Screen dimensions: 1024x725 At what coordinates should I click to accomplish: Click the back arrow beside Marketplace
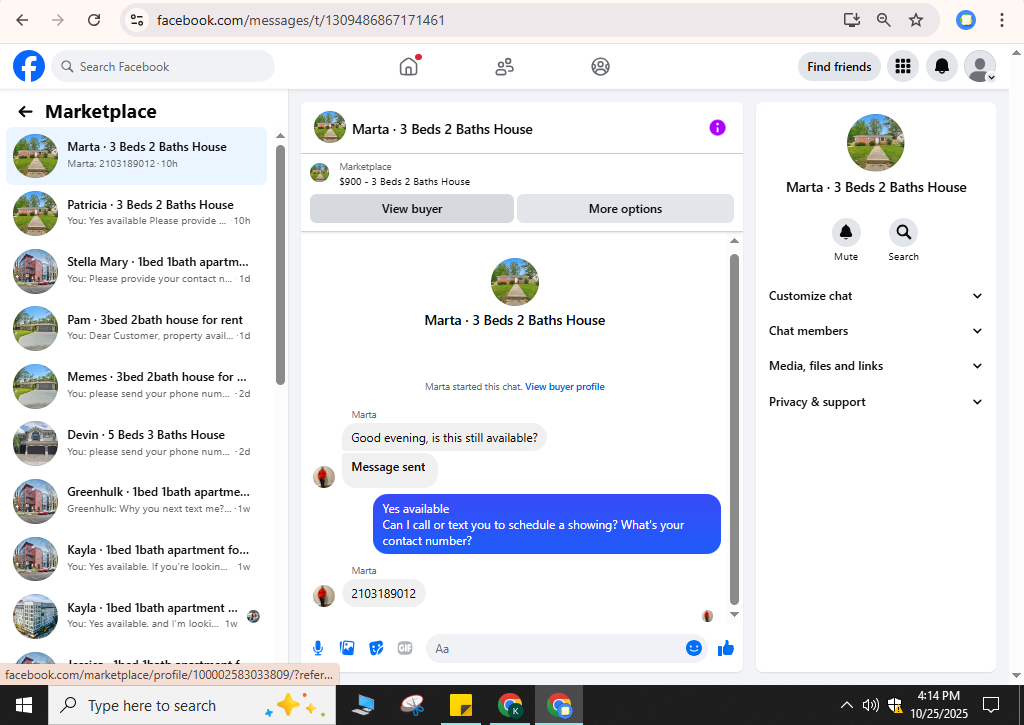pyautogui.click(x=25, y=112)
